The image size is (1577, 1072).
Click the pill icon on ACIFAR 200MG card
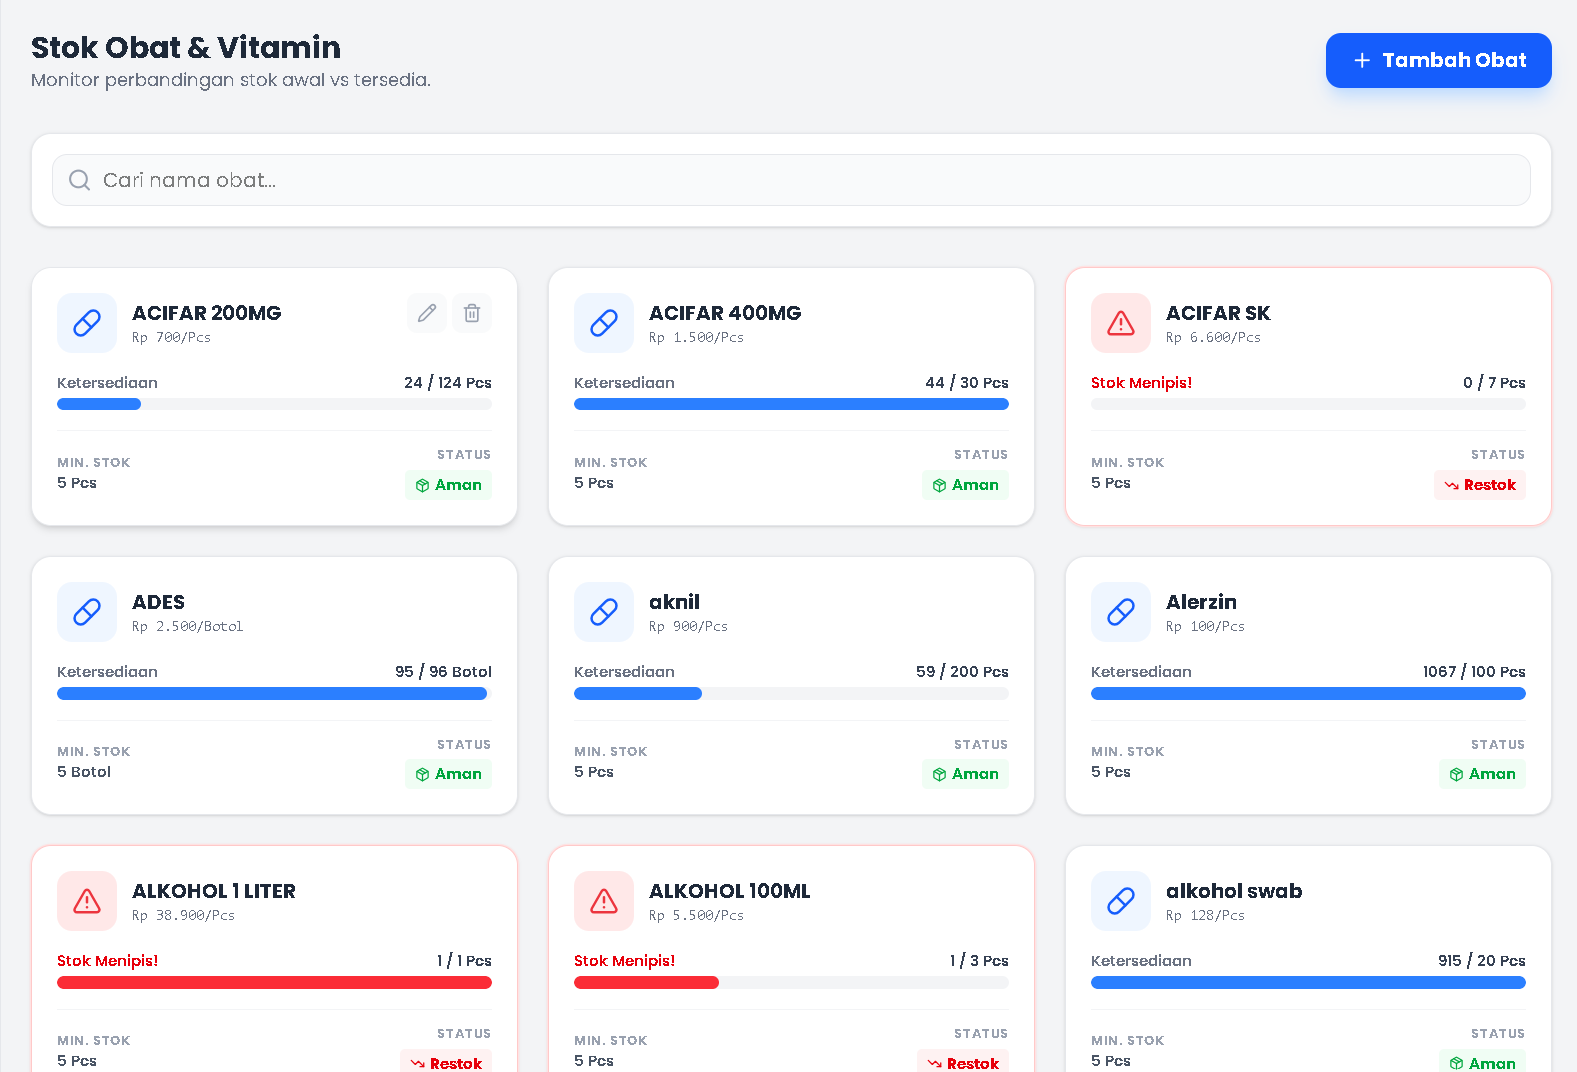click(87, 323)
